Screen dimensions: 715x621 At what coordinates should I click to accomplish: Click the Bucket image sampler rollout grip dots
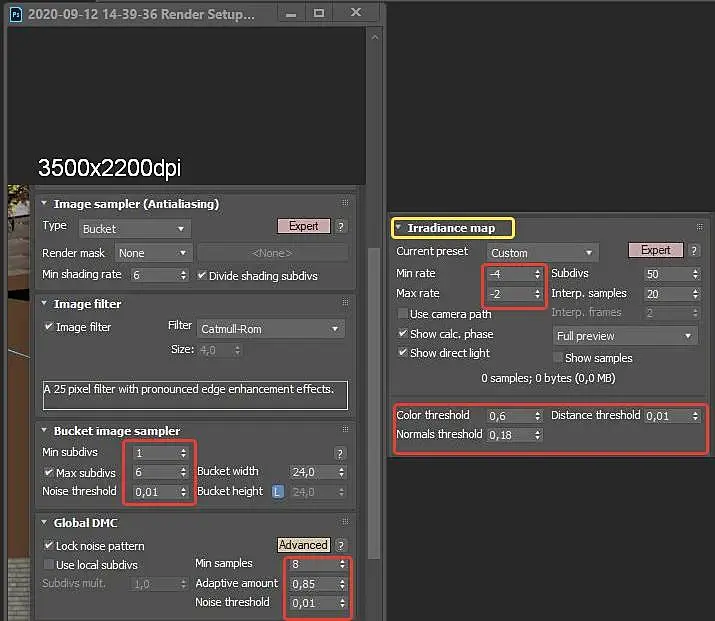(345, 429)
